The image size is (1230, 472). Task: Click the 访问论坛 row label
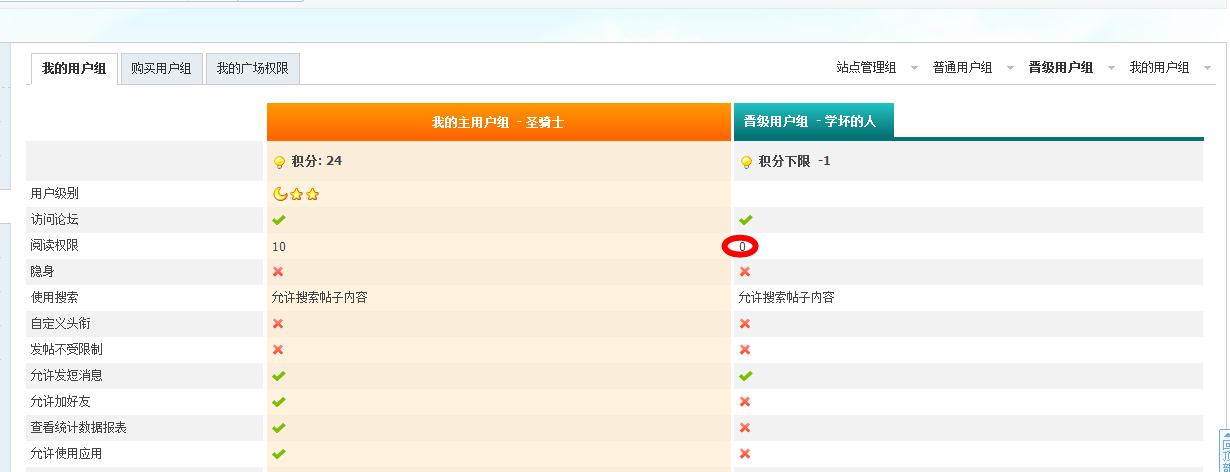(54, 220)
